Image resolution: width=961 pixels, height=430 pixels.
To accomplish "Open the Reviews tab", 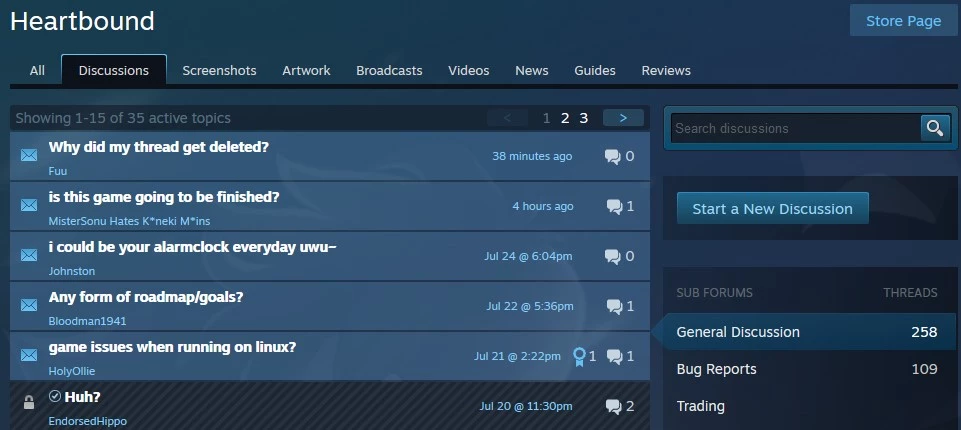I will [666, 70].
